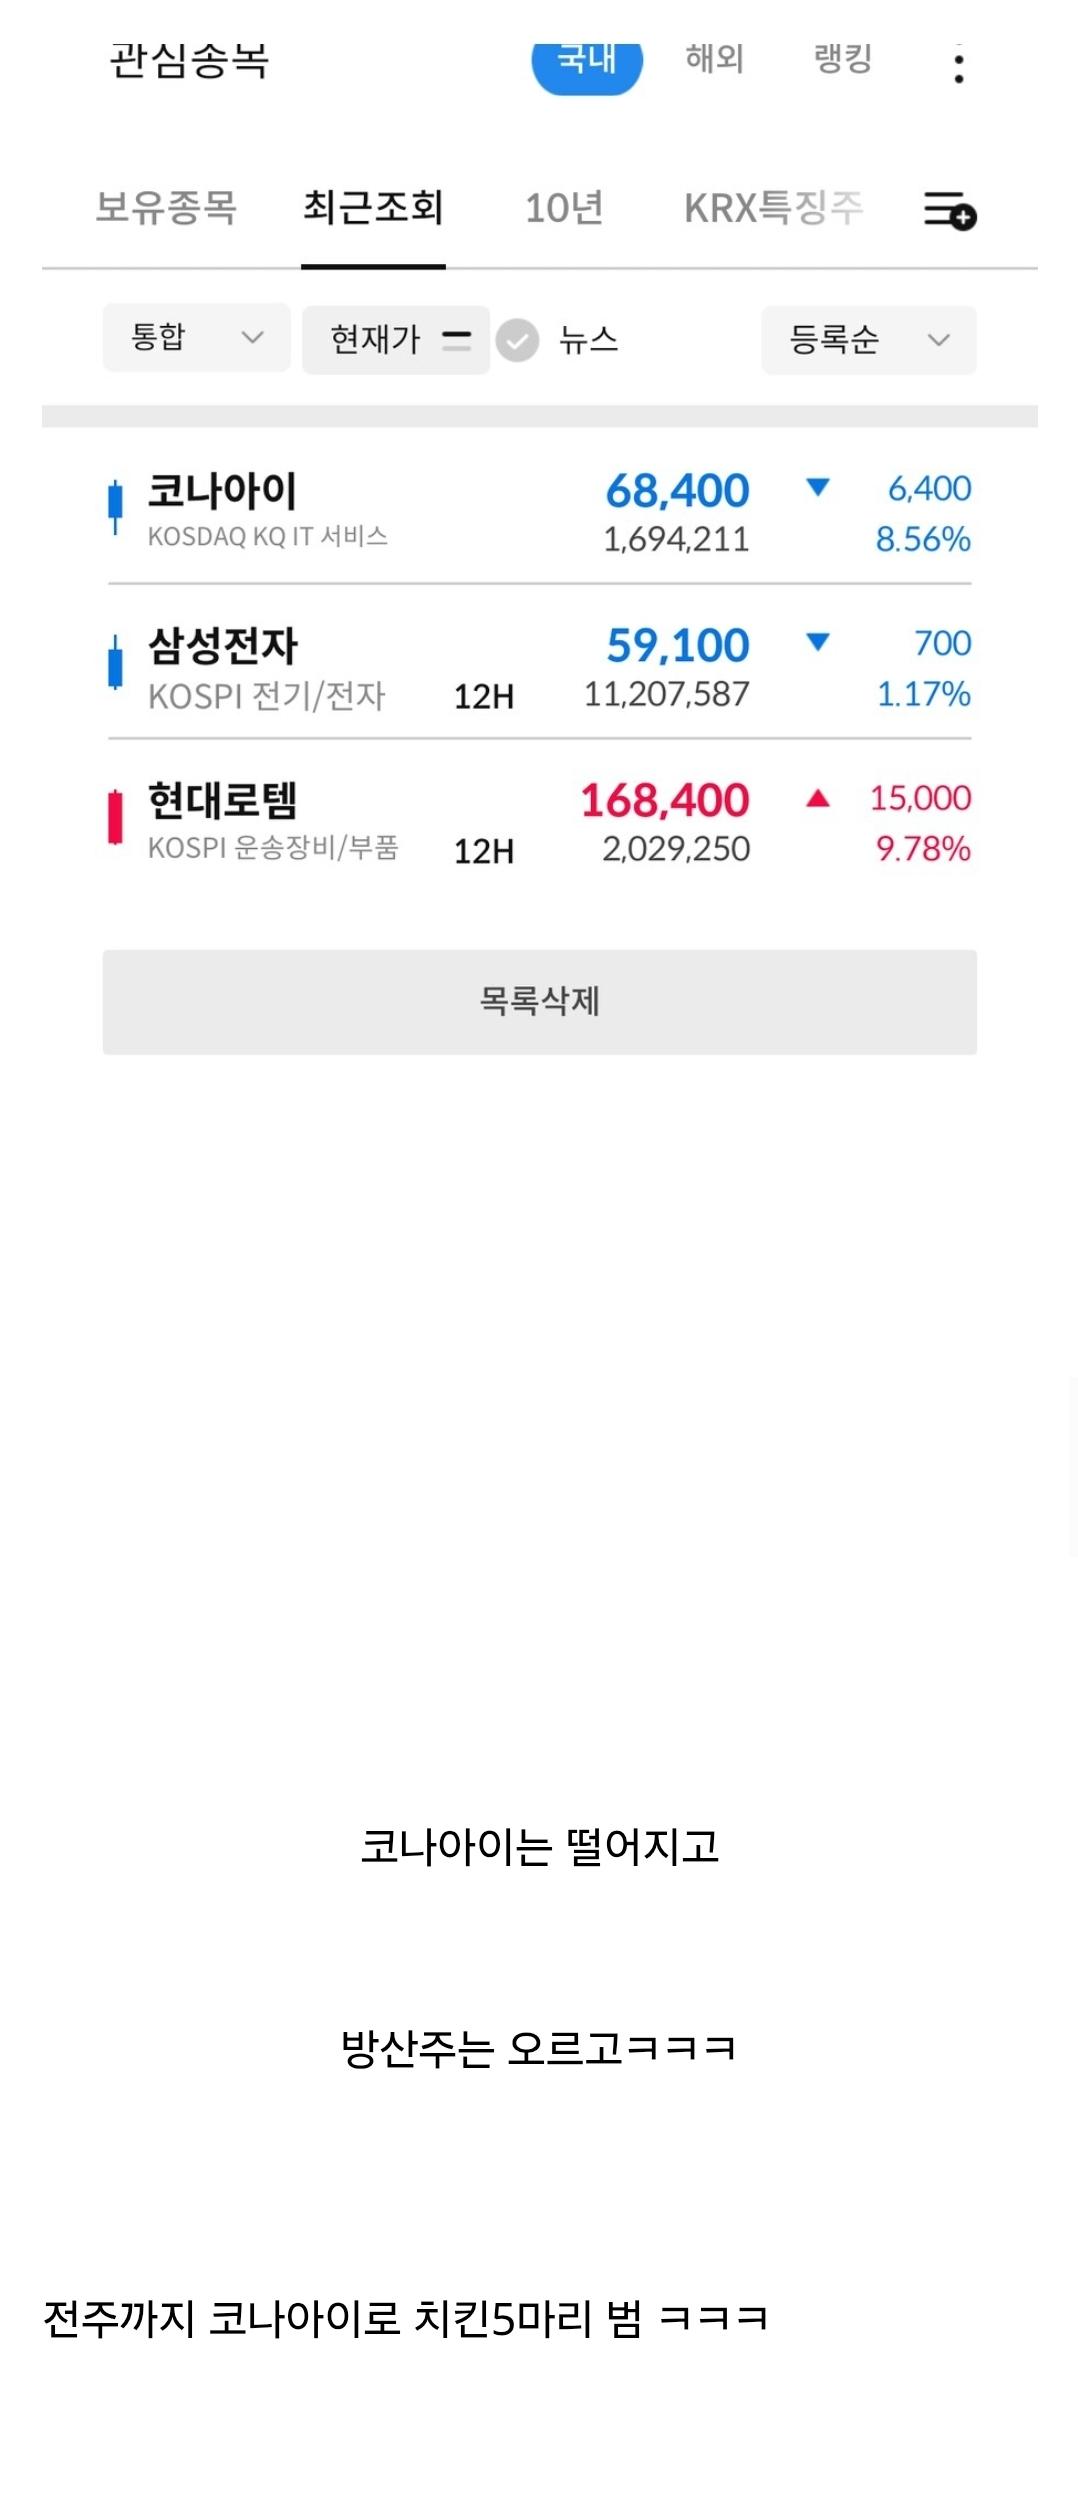Click the blue down triangle for 삼성전자
1078x2499 pixels.
818,642
